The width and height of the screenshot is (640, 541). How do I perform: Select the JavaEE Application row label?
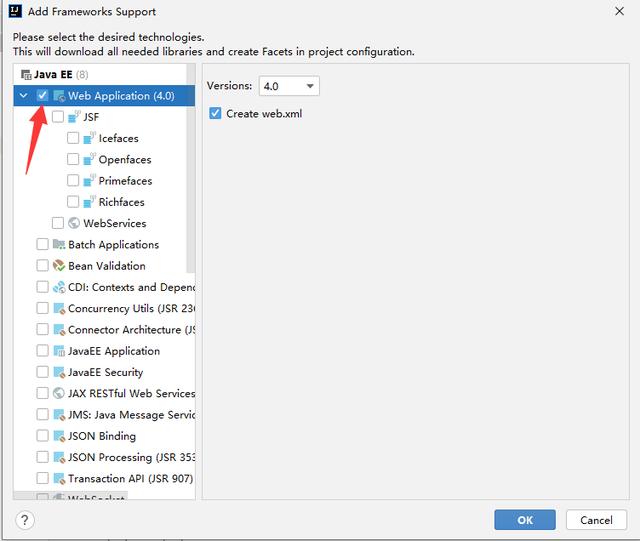[114, 351]
